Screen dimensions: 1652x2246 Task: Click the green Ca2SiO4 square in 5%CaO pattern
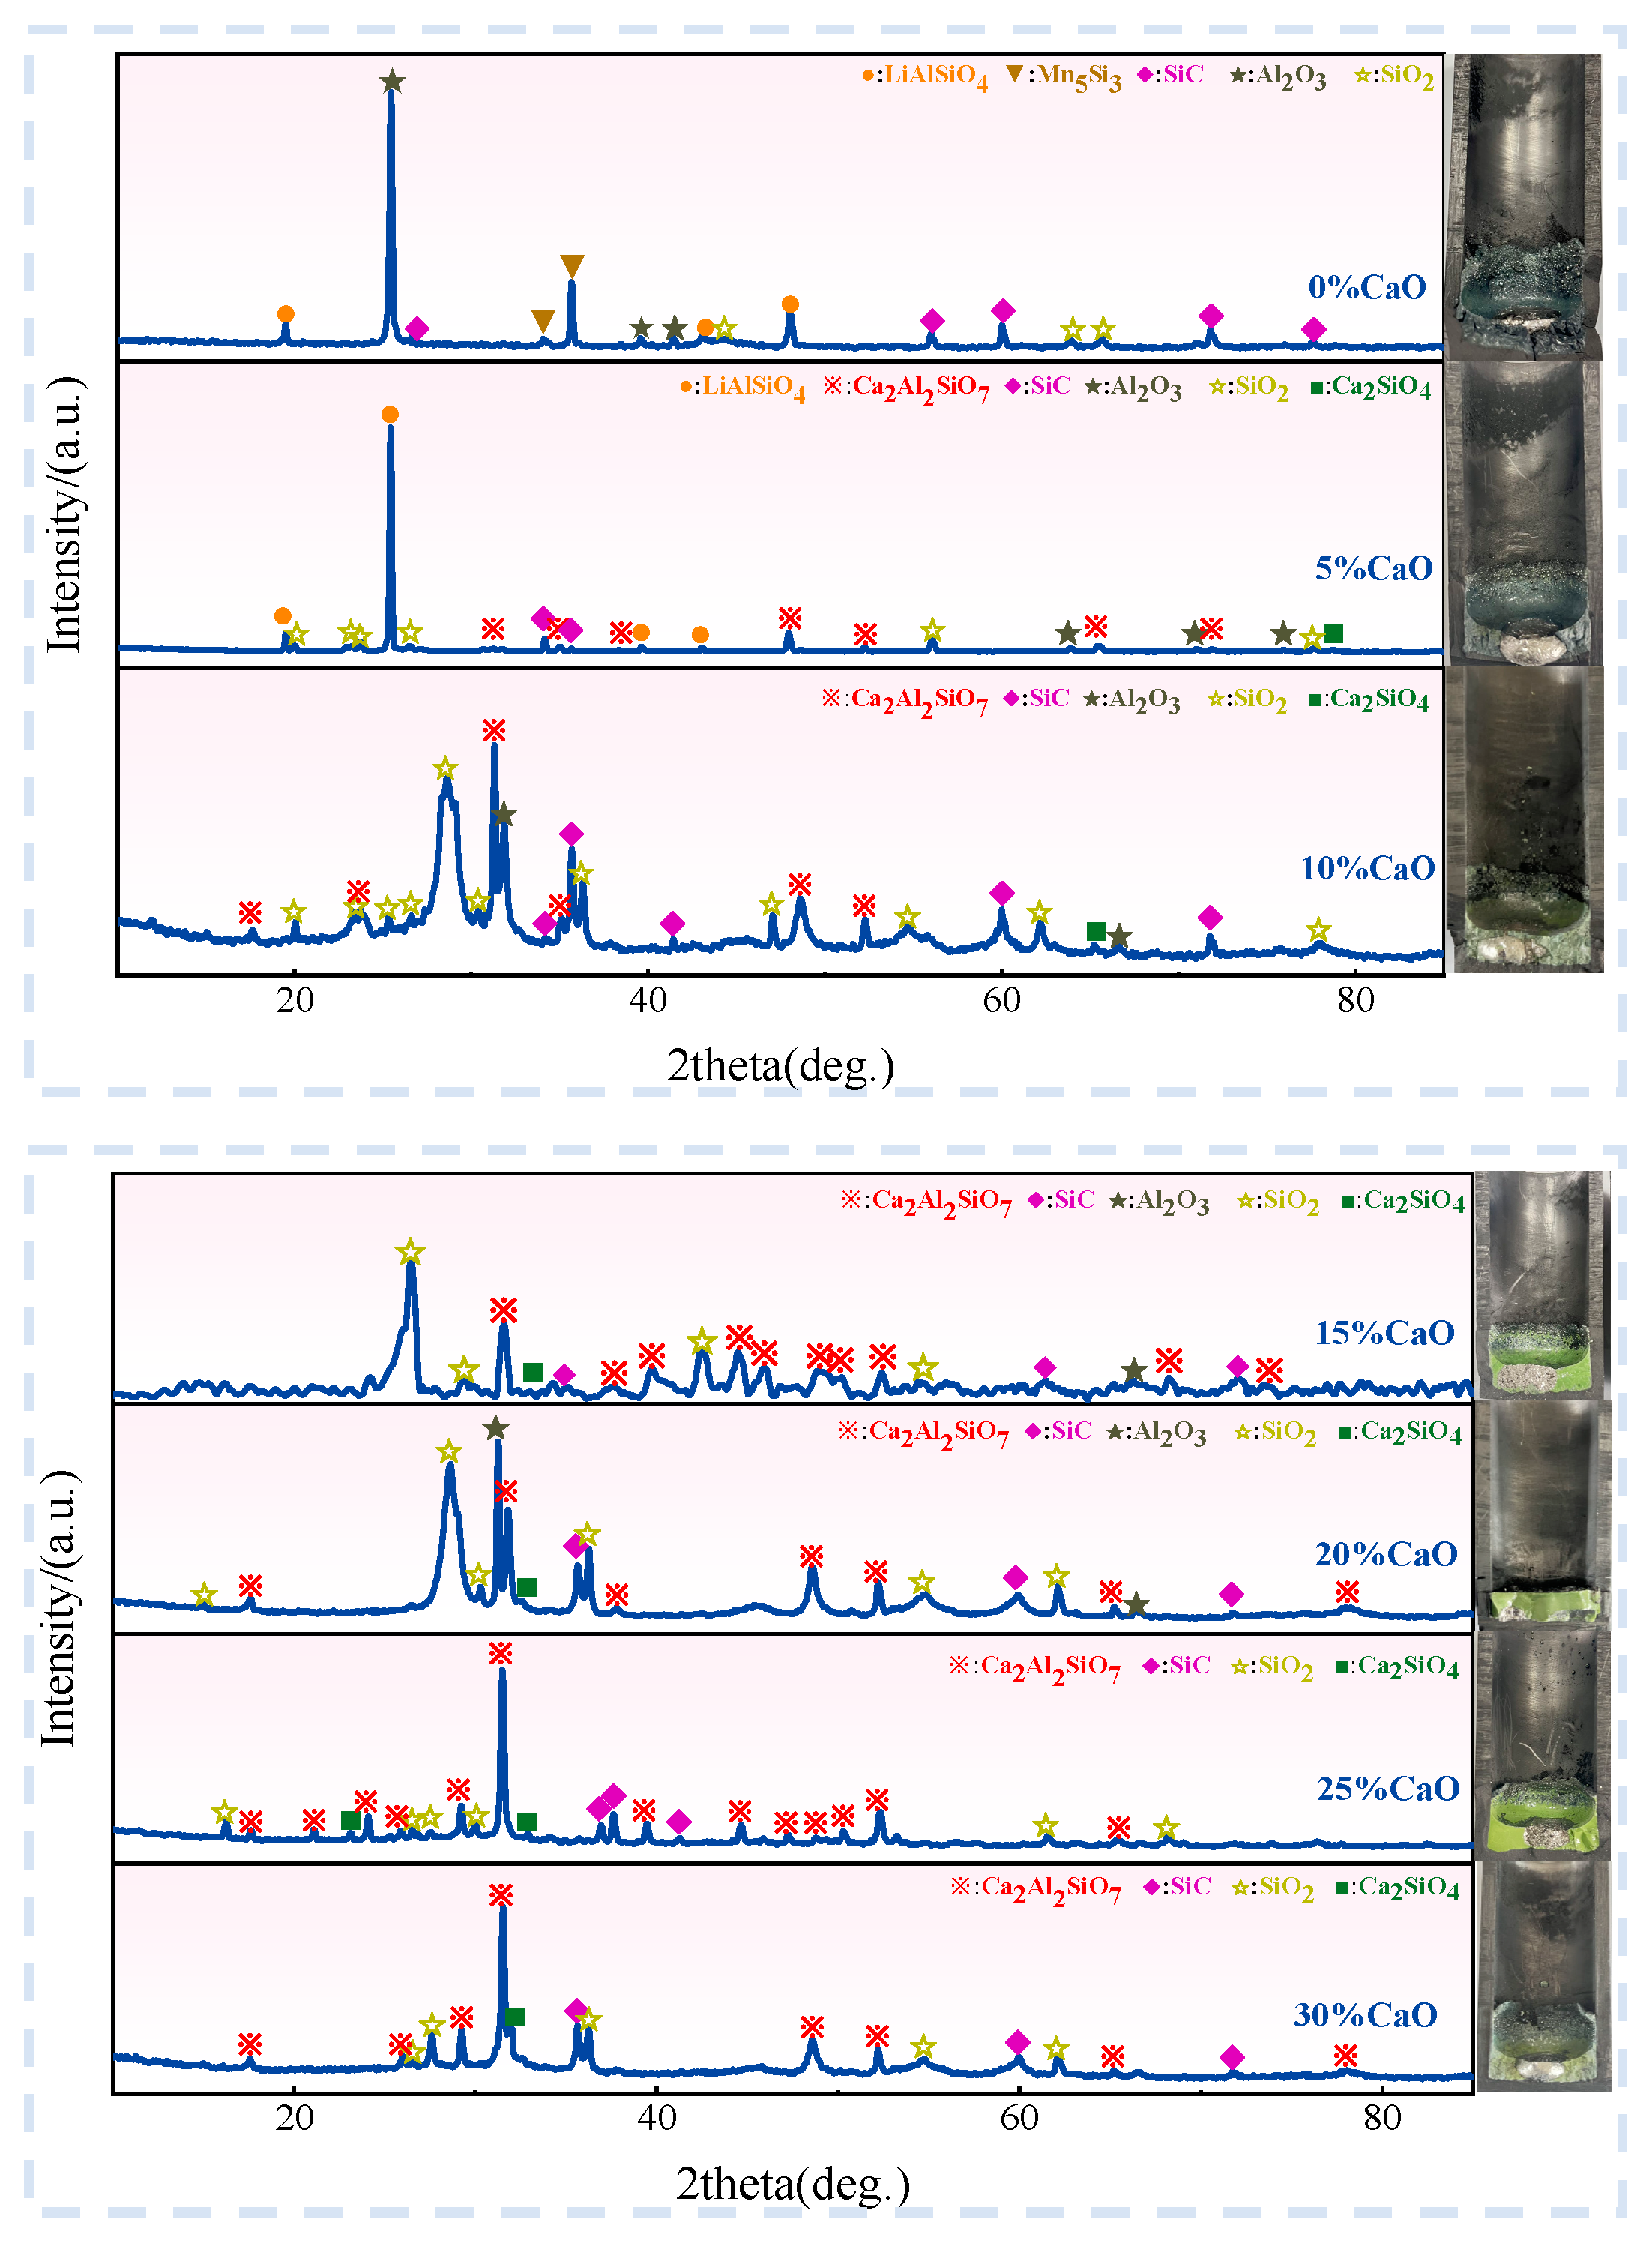click(1333, 633)
